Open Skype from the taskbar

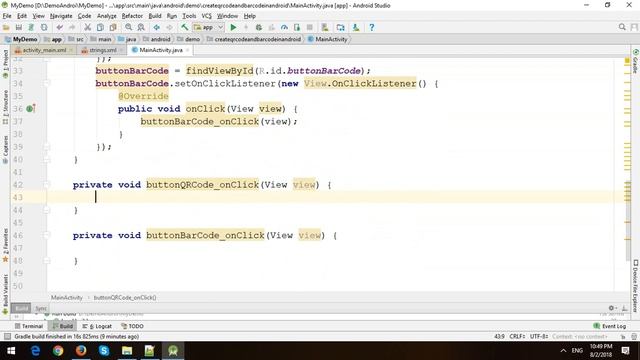pos(104,351)
